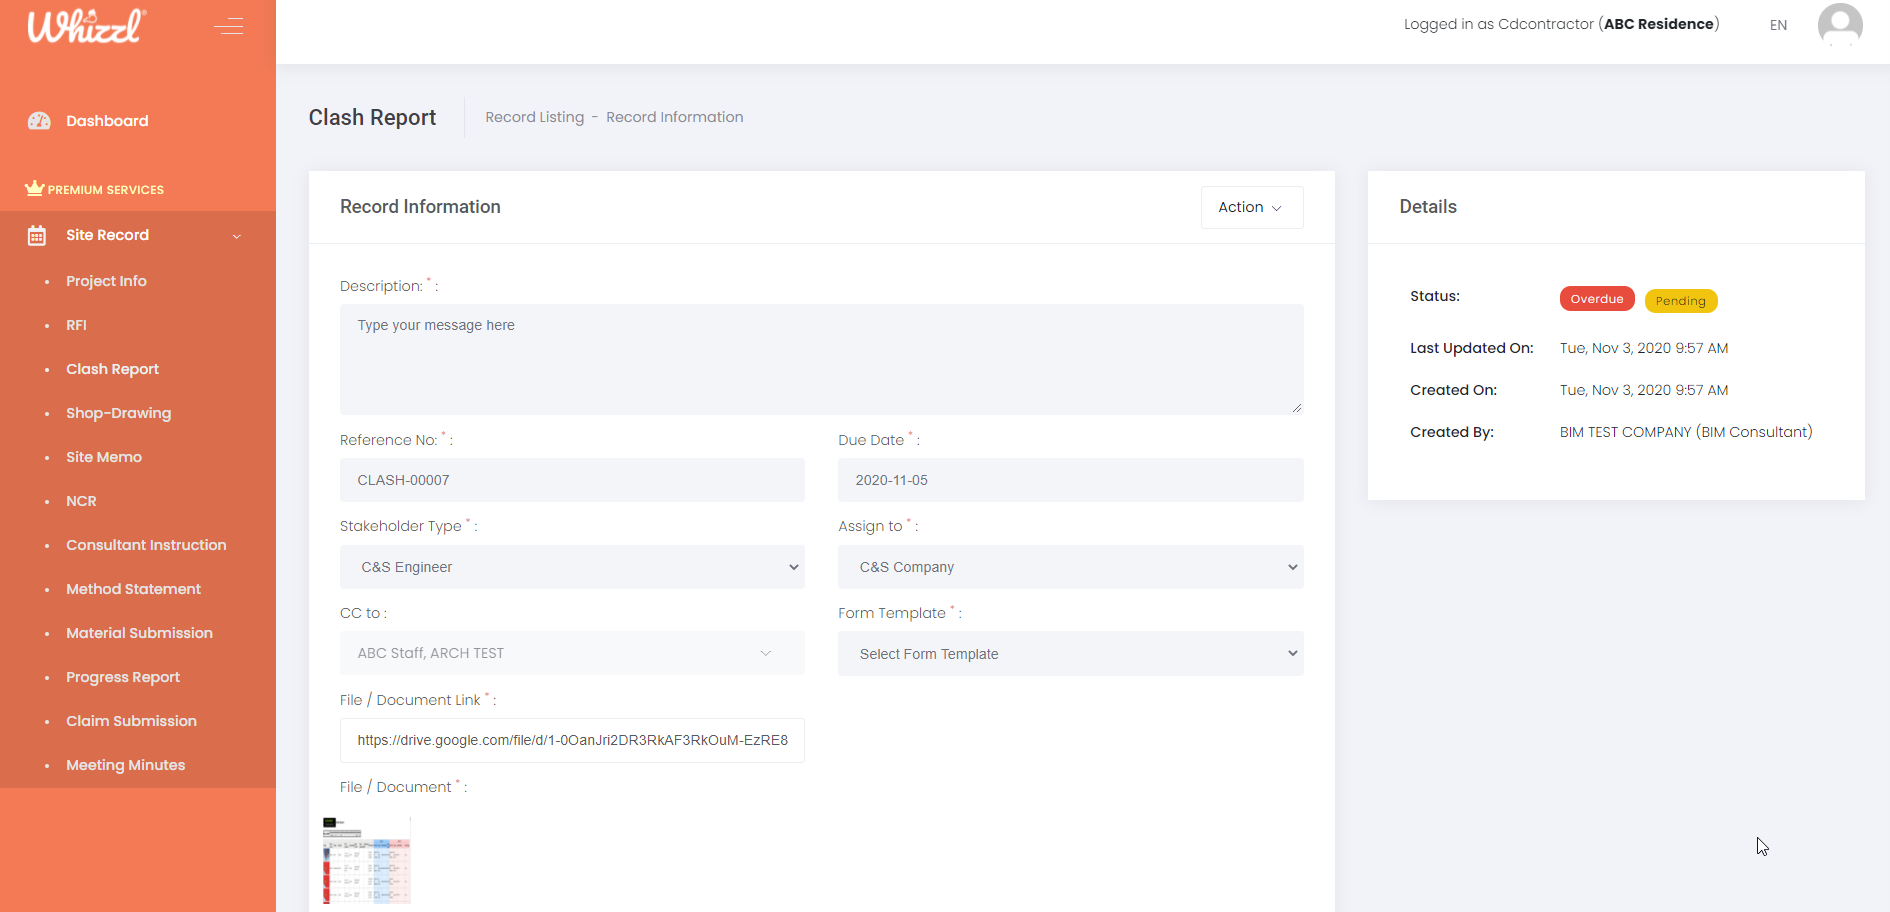Open the CC to multi-select

[x=572, y=653]
